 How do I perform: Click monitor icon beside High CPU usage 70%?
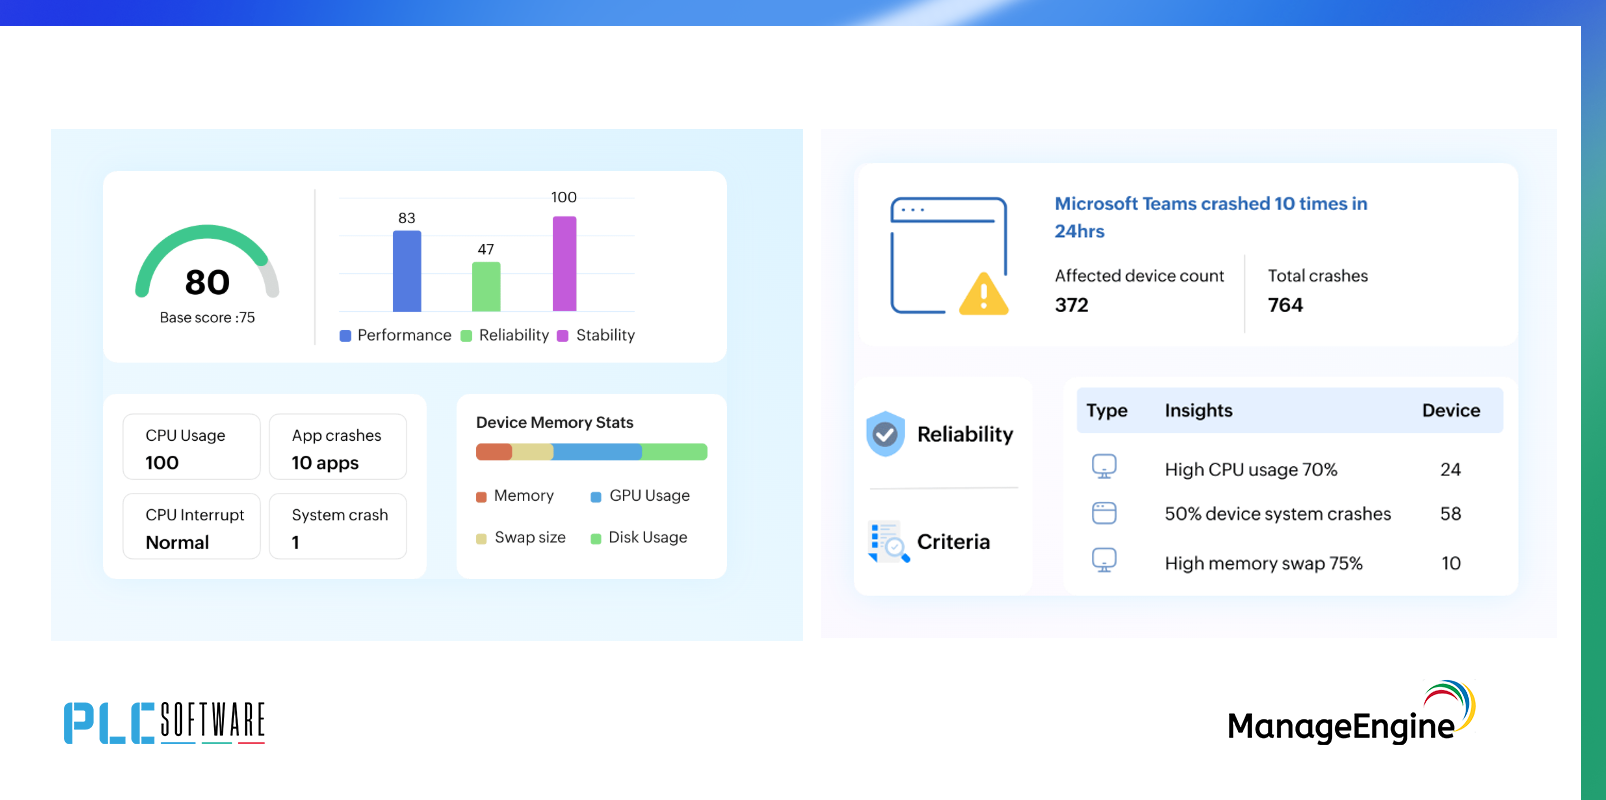click(1104, 467)
